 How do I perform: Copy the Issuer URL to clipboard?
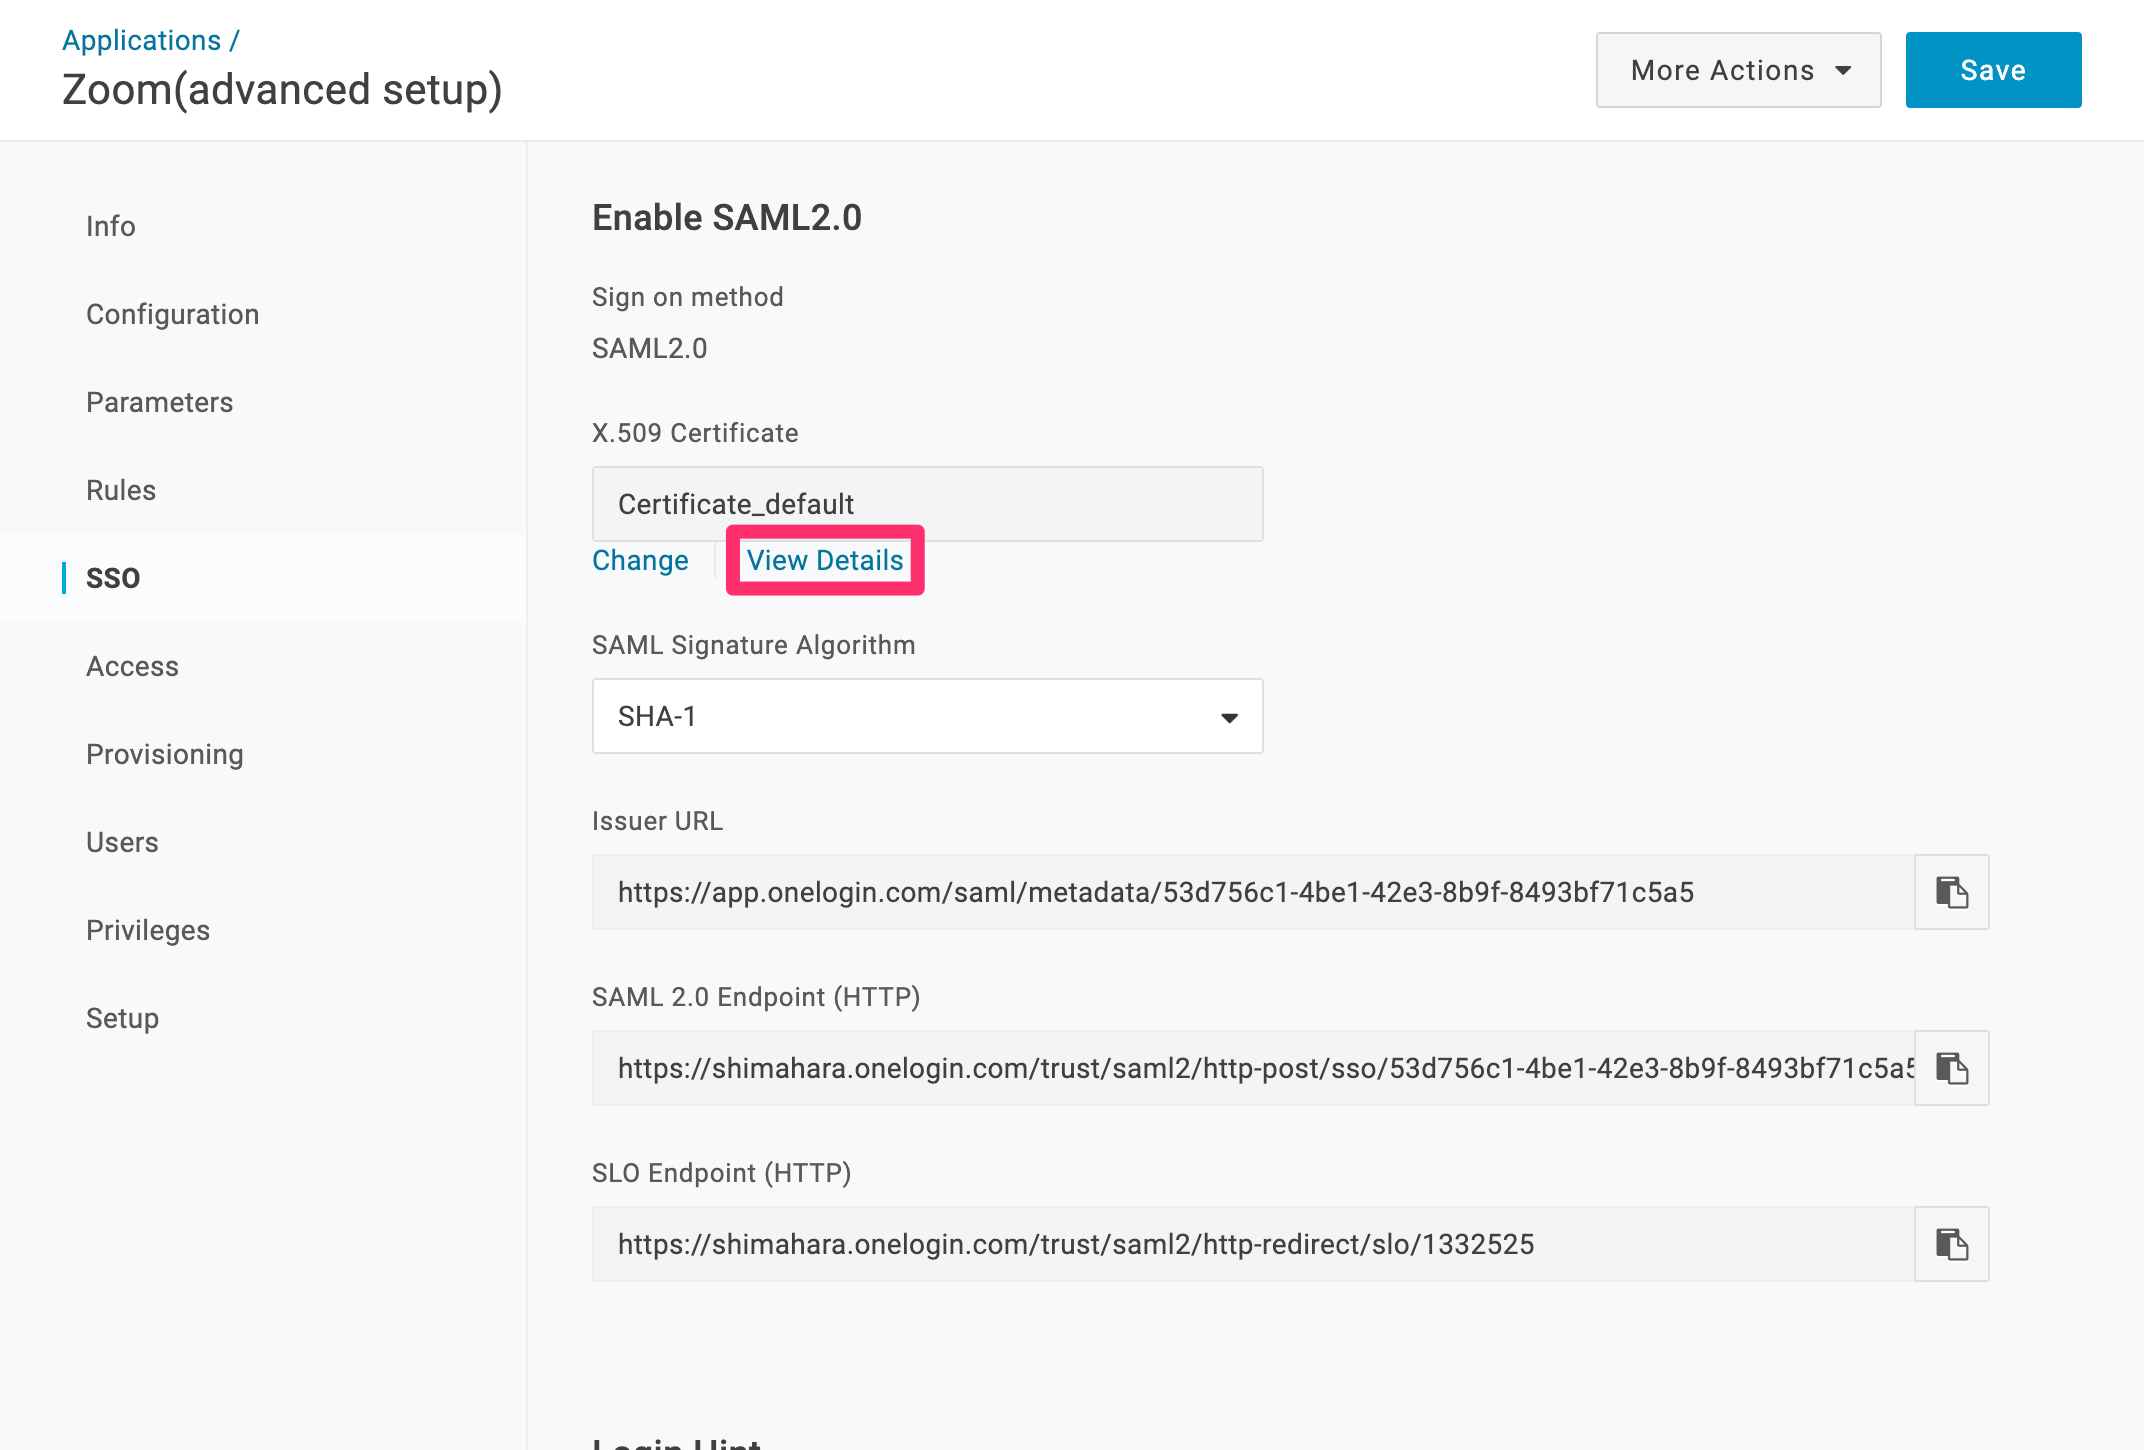tap(1951, 892)
